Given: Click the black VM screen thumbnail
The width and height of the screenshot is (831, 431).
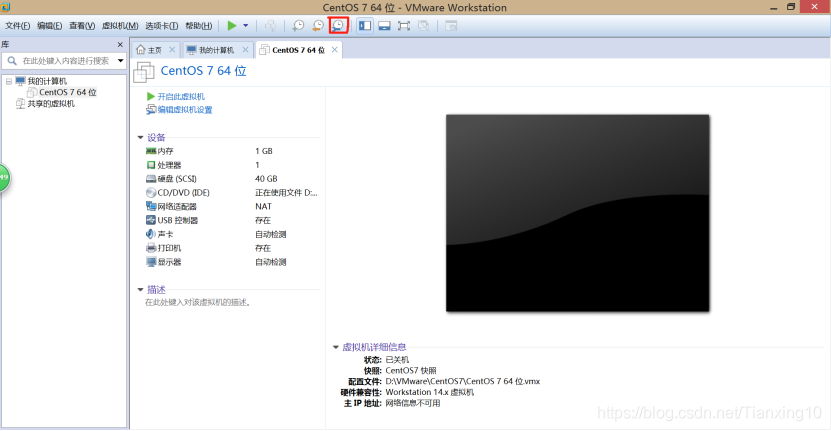Looking at the screenshot, I should pos(578,213).
